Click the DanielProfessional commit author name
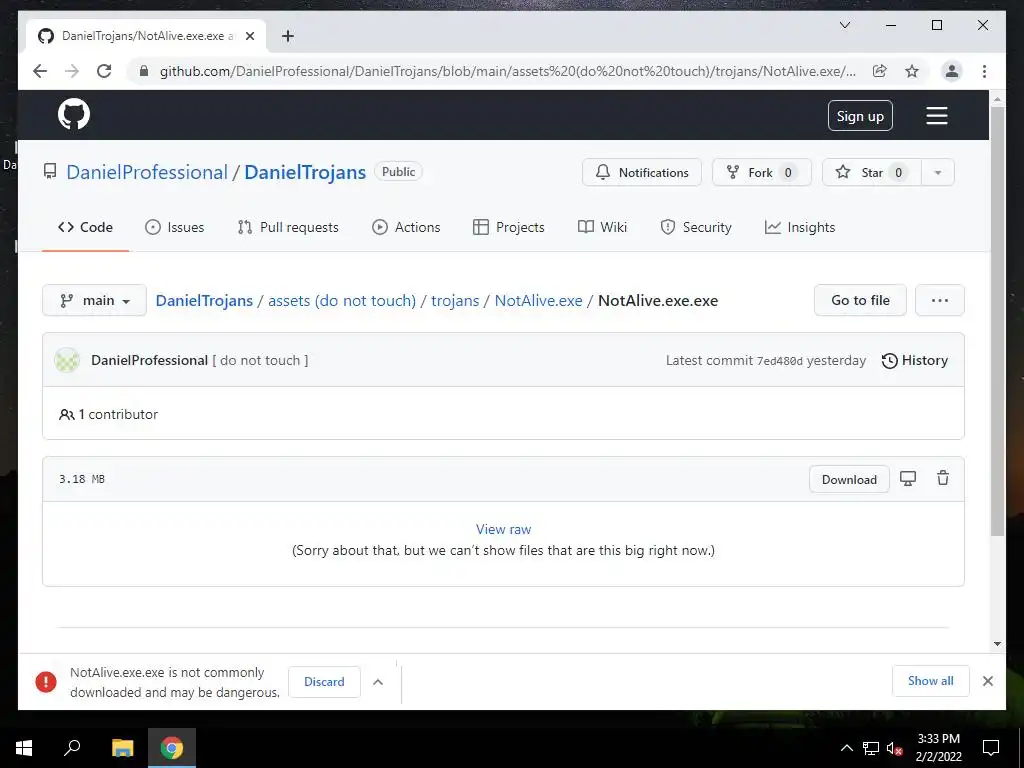Image resolution: width=1024 pixels, height=768 pixels. click(150, 360)
